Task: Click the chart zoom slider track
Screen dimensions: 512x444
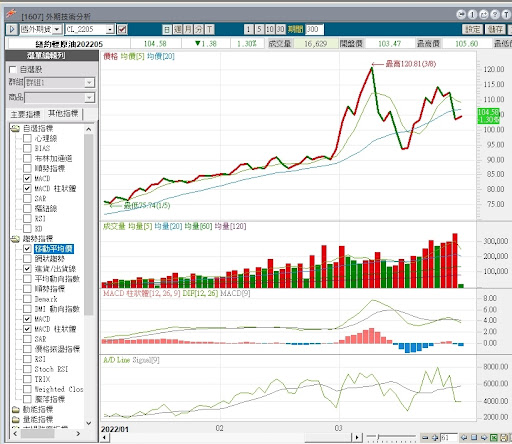Action: [x=391, y=437]
